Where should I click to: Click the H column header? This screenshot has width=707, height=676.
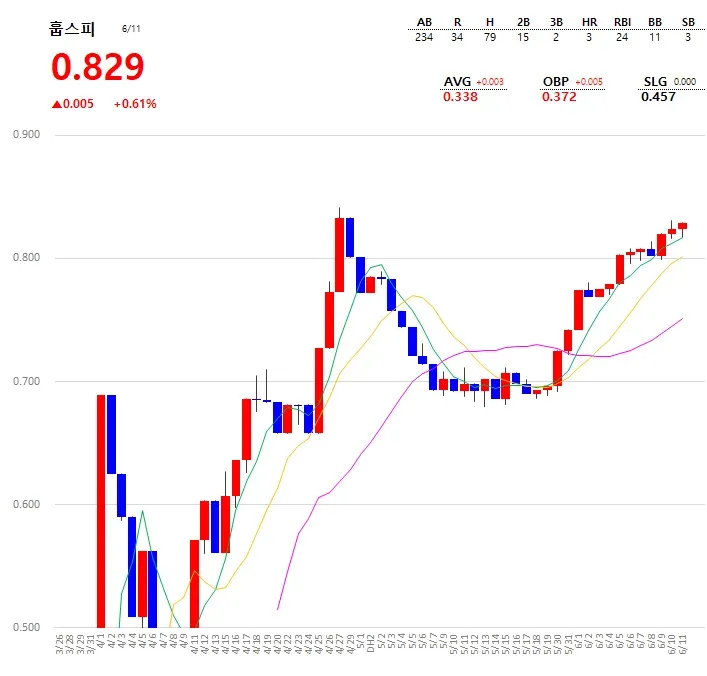(490, 22)
